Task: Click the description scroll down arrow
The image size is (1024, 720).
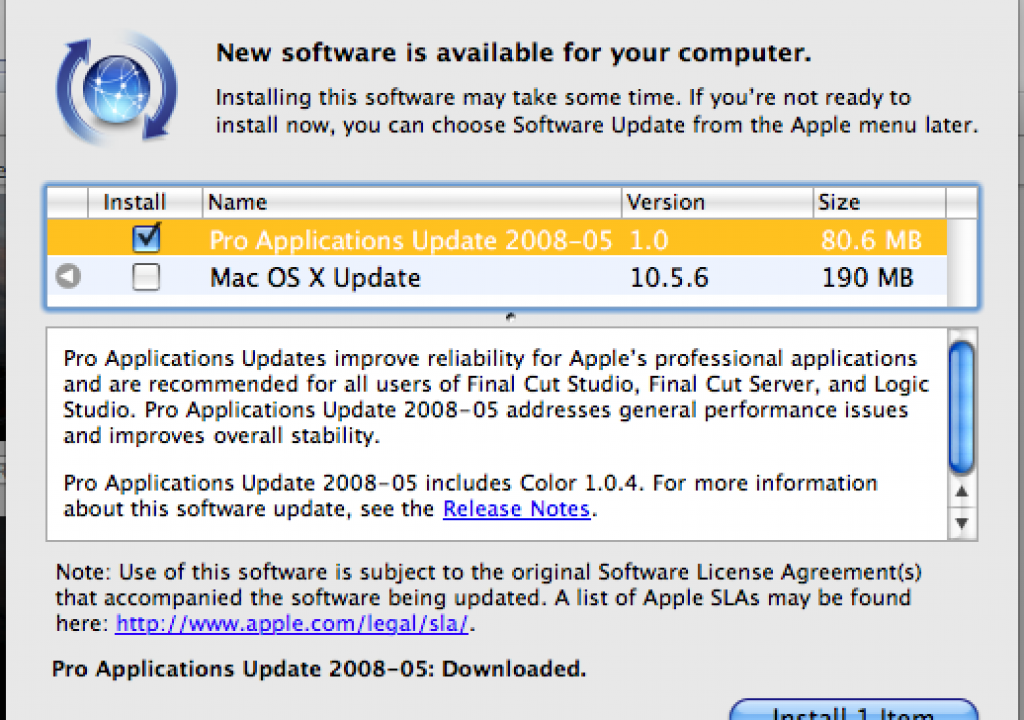Action: pos(962,523)
